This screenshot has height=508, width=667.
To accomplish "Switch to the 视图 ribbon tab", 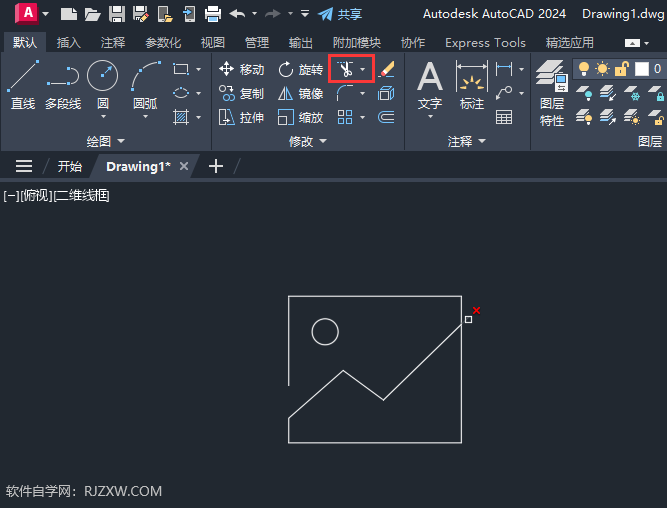I will pos(212,43).
